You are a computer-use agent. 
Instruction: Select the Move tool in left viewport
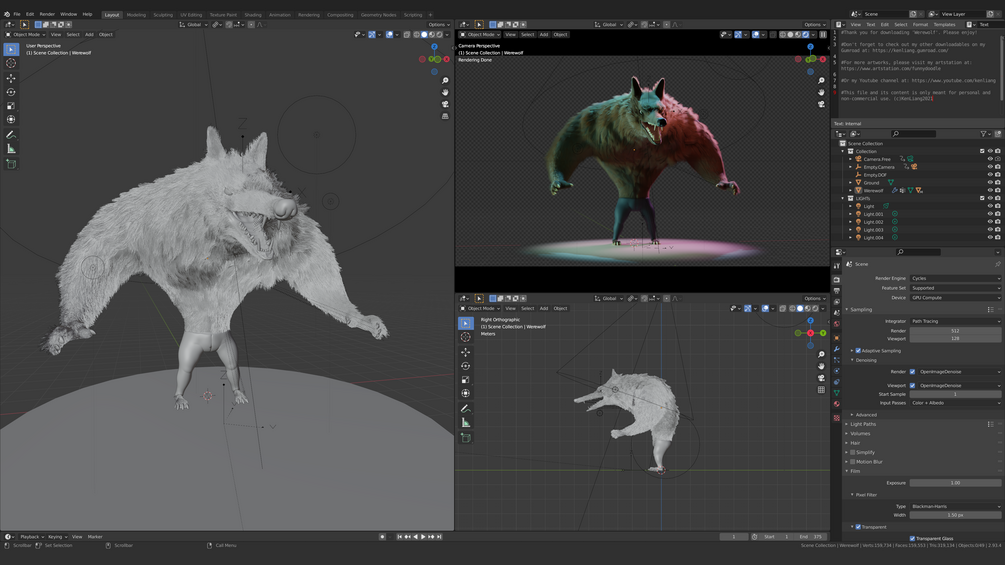tap(11, 78)
